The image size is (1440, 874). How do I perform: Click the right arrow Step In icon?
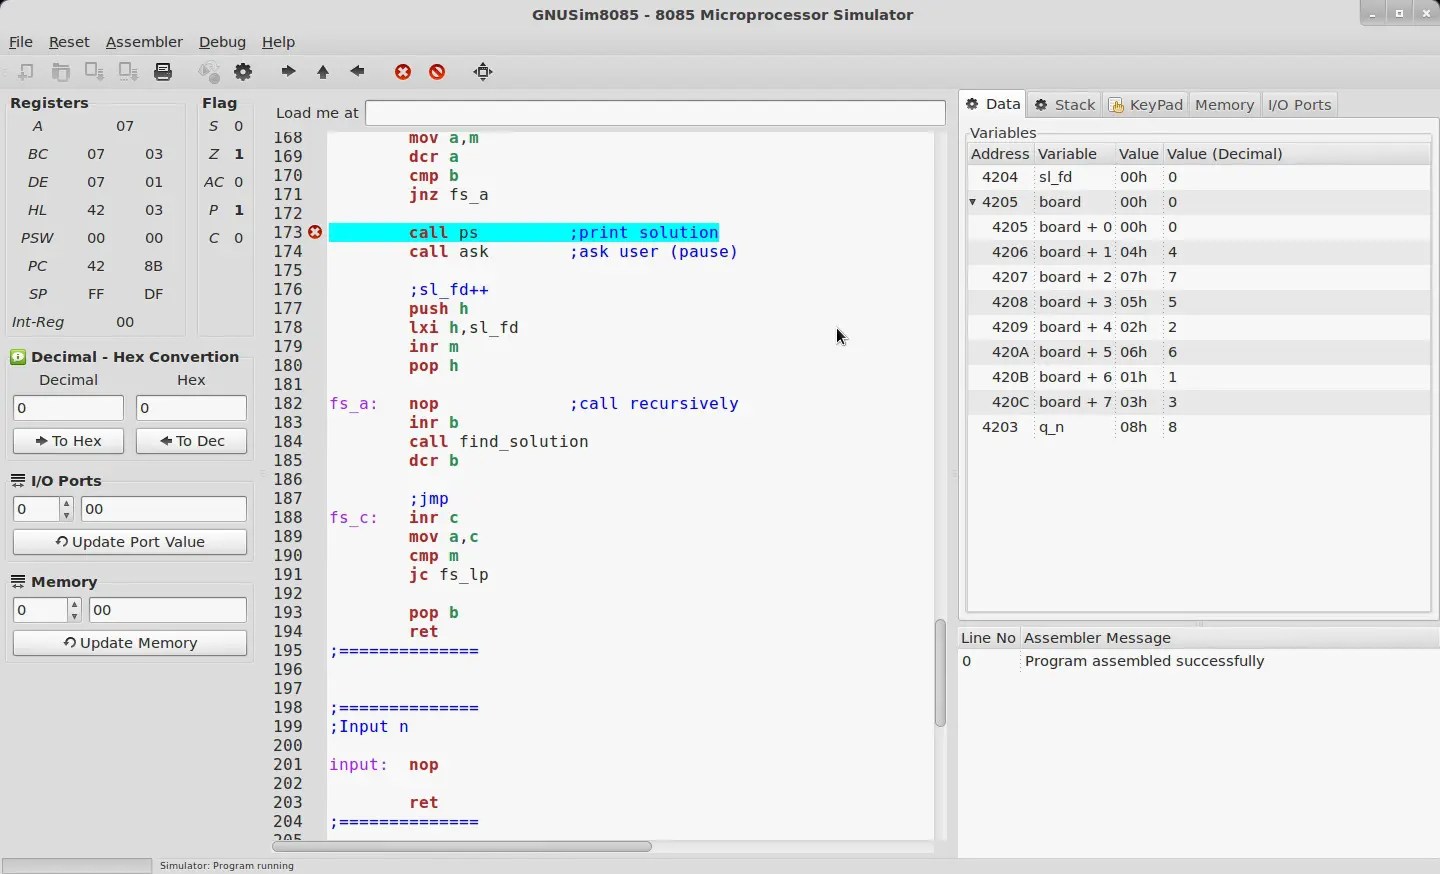point(289,72)
